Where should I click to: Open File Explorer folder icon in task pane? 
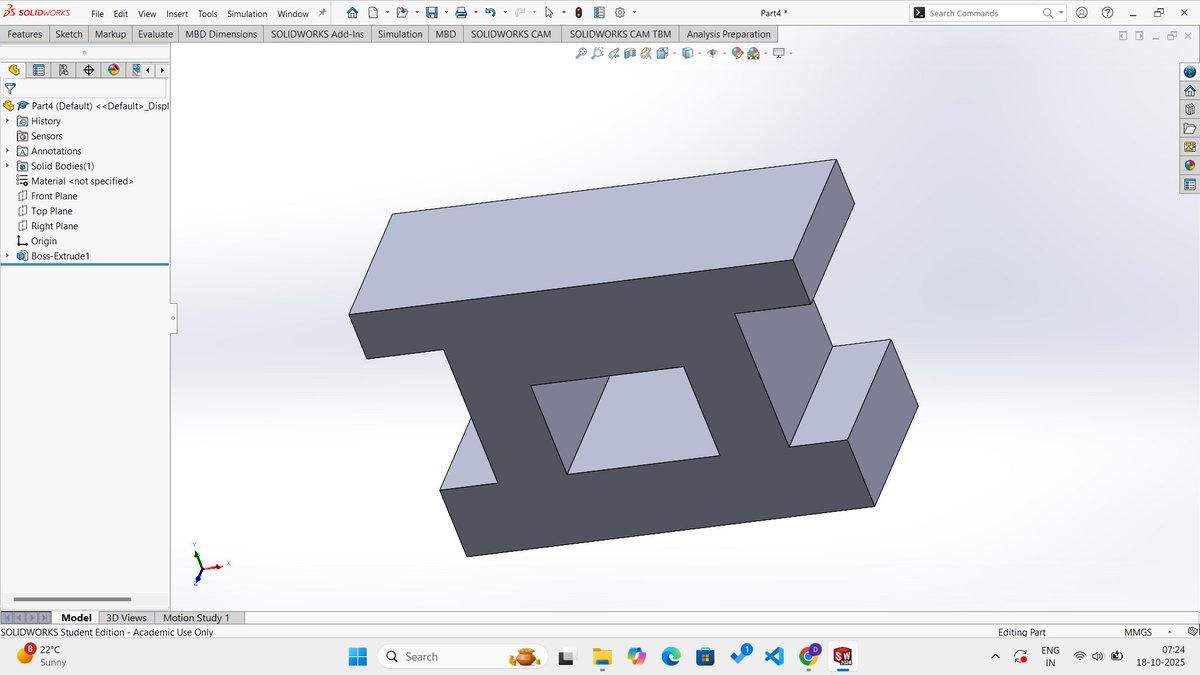pyautogui.click(x=1189, y=128)
